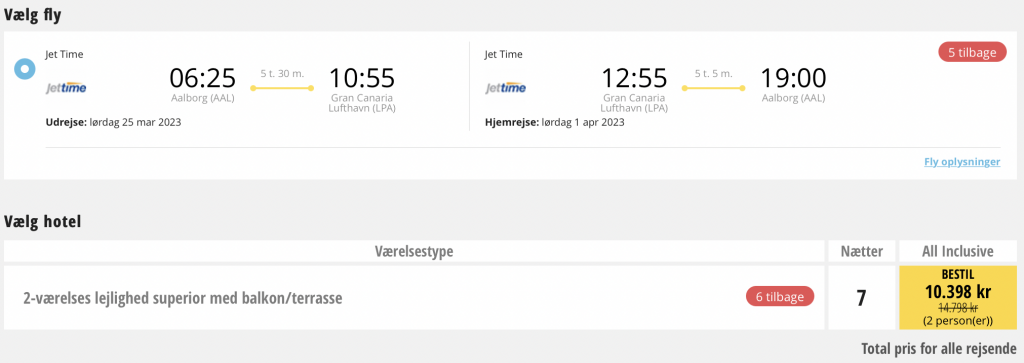This screenshot has height=363, width=1024.
Task: Select the Jet Time flight radio button
Action: tap(25, 69)
